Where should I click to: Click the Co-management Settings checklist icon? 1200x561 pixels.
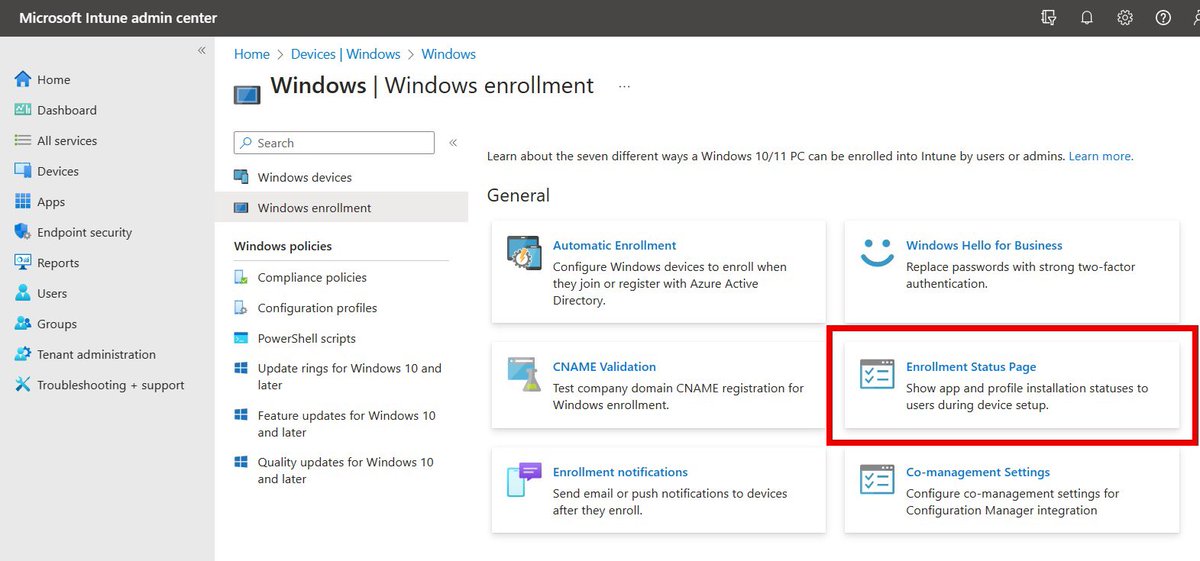(877, 479)
